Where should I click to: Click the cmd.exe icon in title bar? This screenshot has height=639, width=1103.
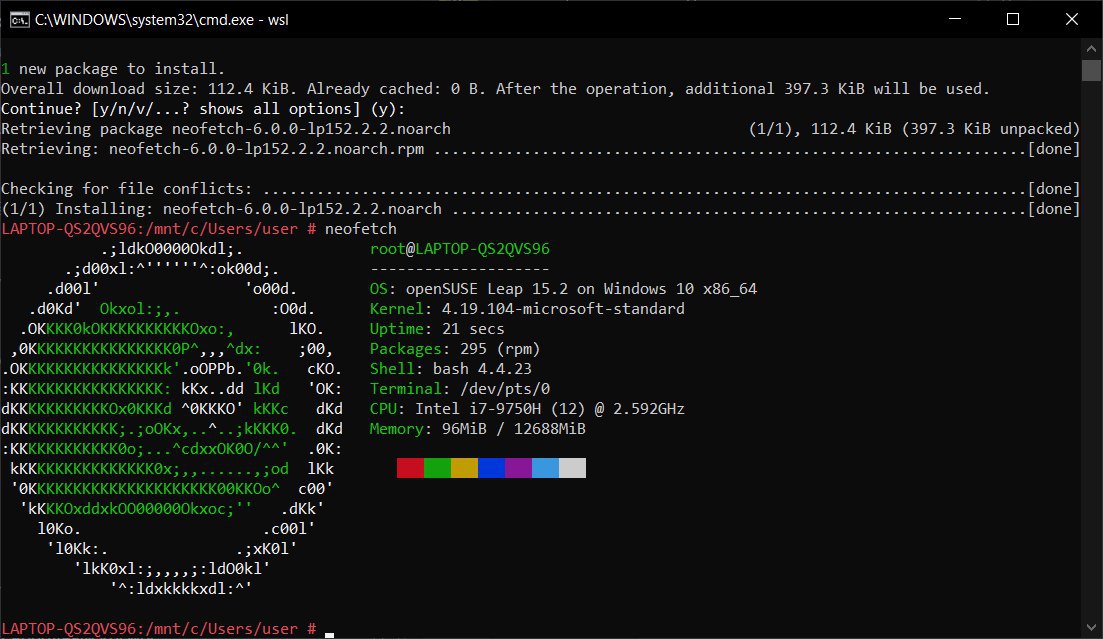(x=19, y=19)
